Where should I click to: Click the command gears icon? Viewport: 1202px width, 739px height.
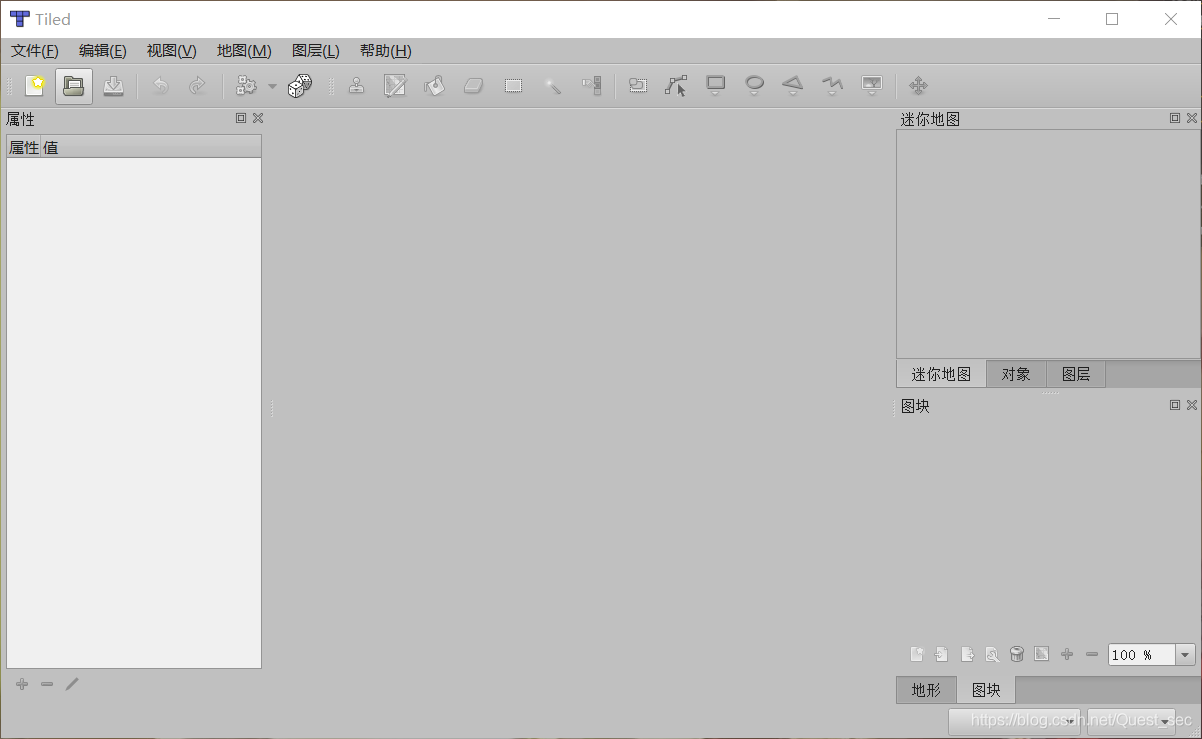tap(246, 86)
